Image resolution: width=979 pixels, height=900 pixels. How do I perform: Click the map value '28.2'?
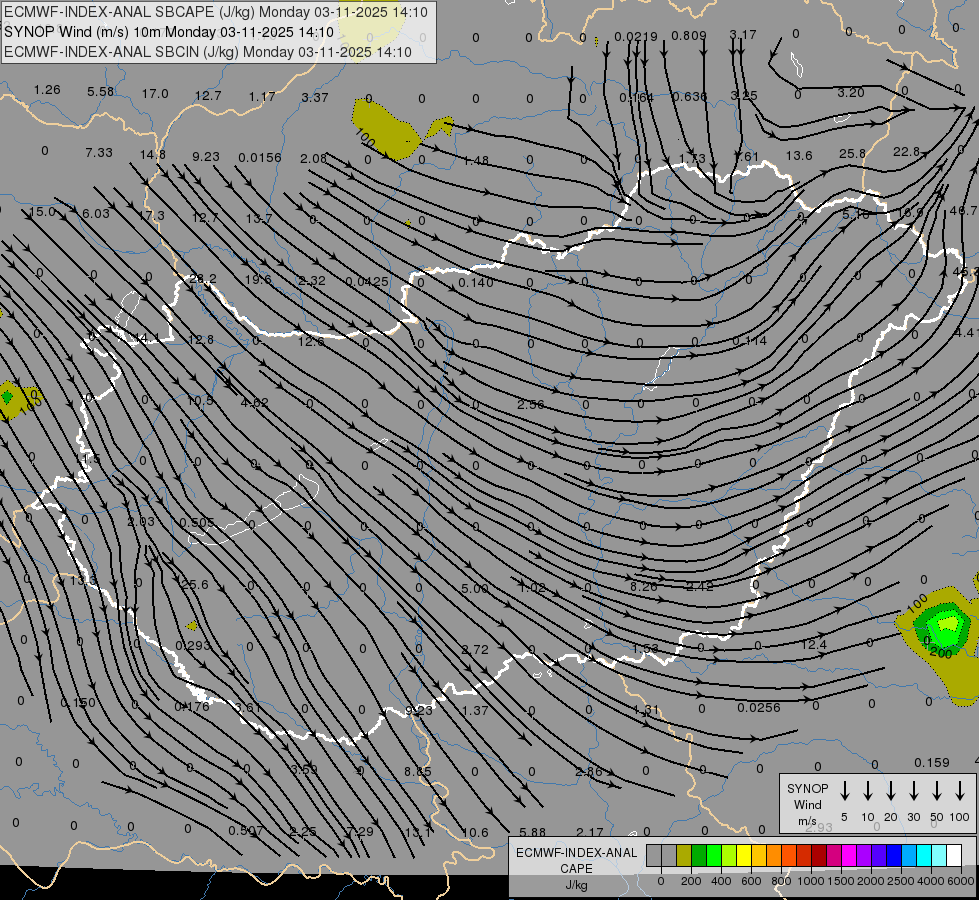pyautogui.click(x=203, y=279)
